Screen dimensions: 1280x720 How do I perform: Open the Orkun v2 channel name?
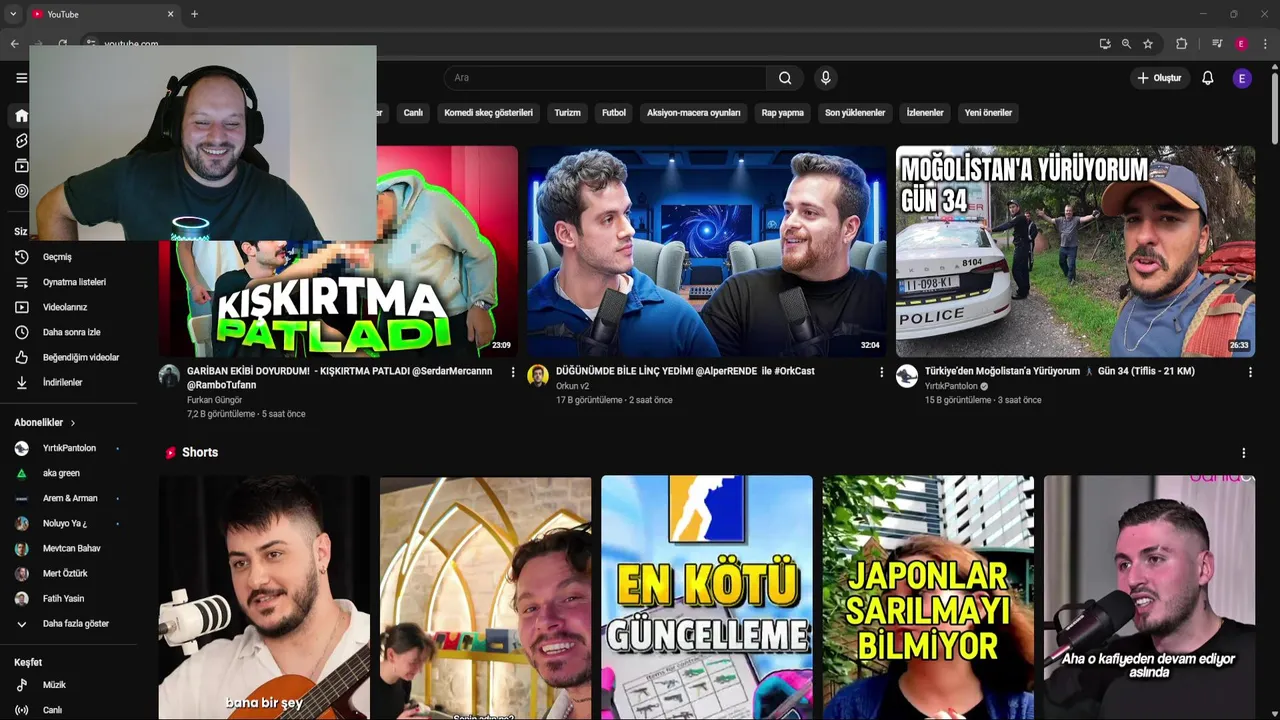(572, 386)
